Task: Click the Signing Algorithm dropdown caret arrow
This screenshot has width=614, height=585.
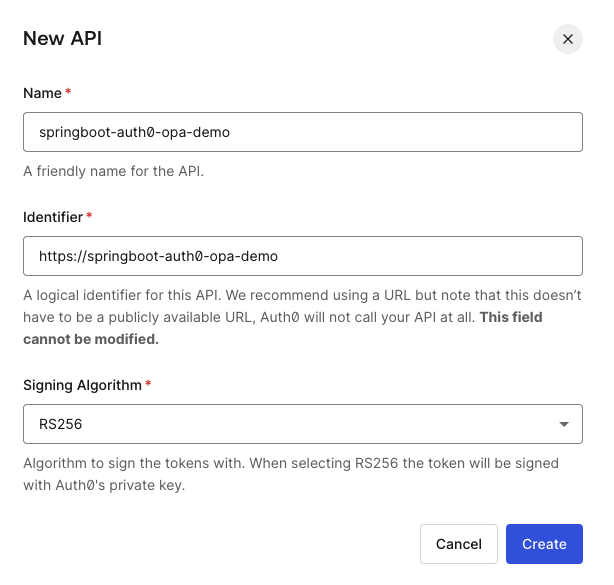Action: (x=564, y=424)
